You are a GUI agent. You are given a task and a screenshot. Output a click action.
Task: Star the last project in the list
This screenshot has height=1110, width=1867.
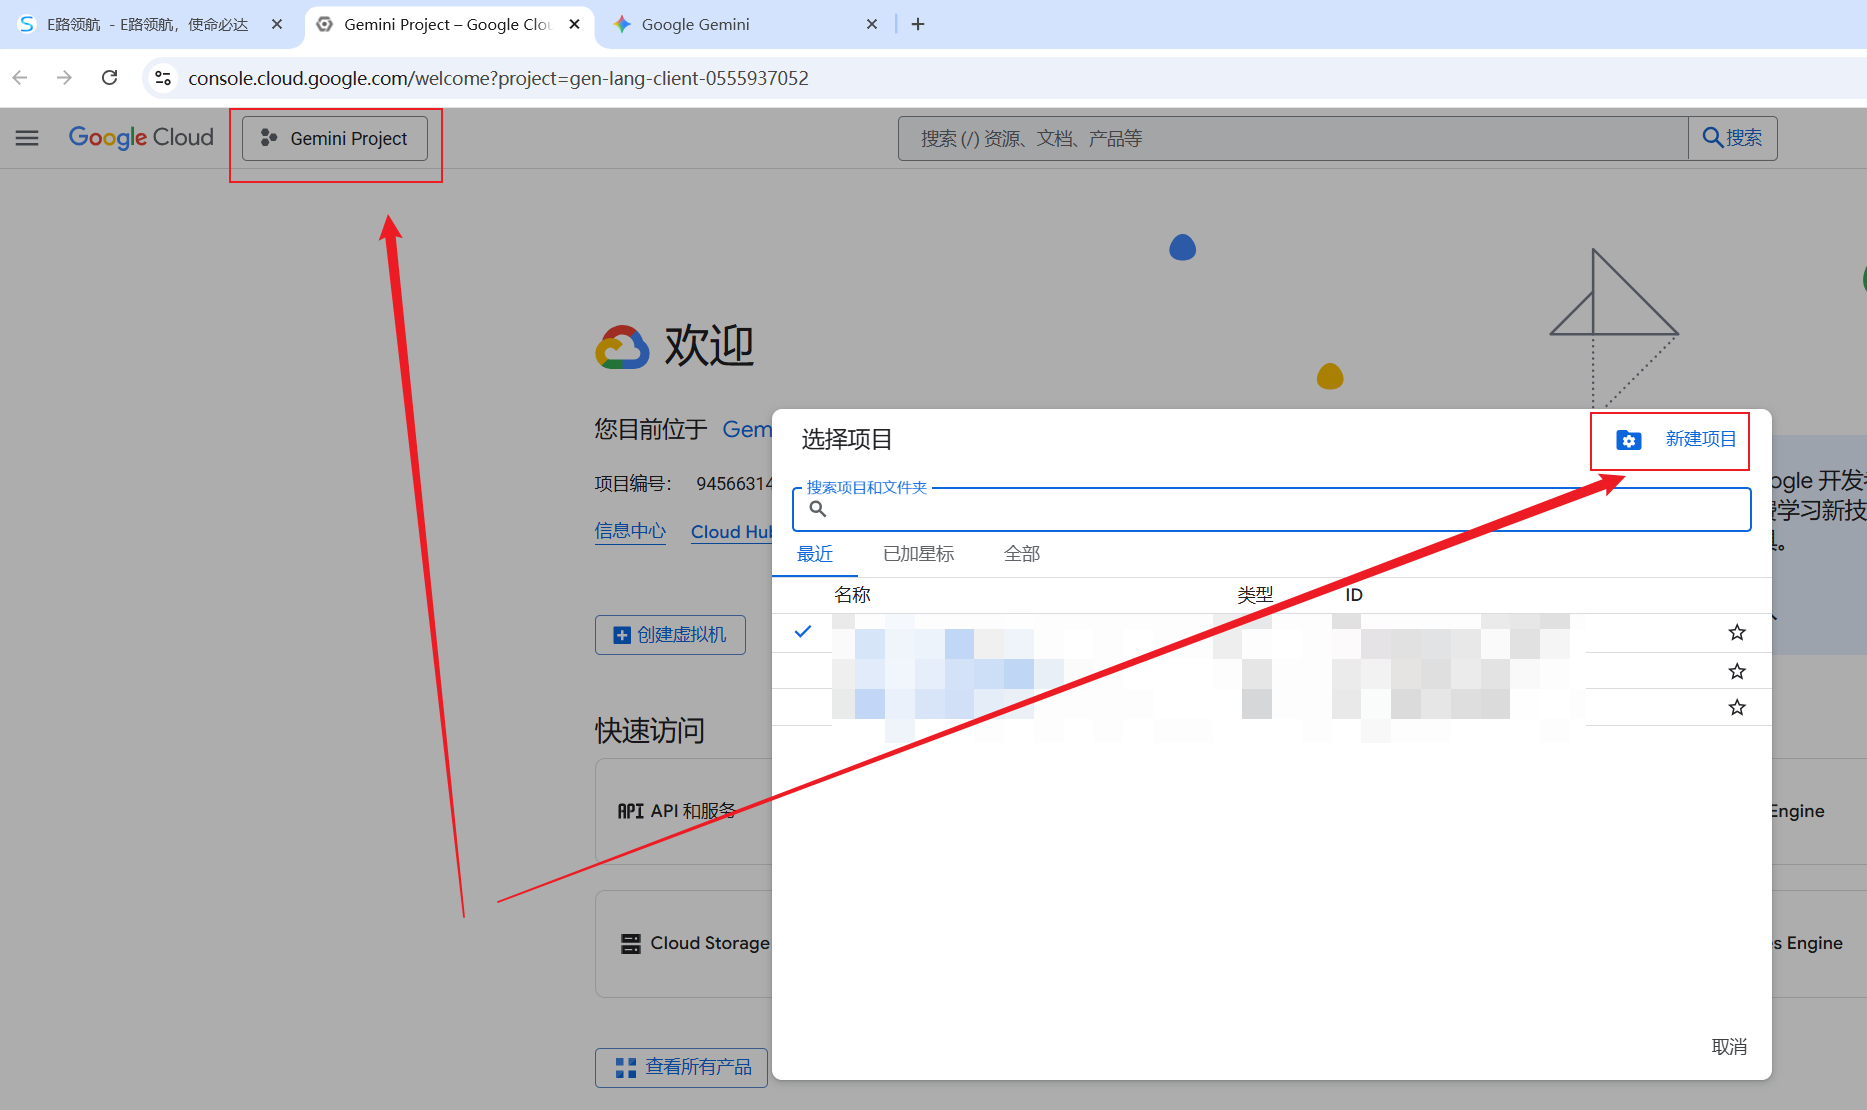click(x=1737, y=707)
